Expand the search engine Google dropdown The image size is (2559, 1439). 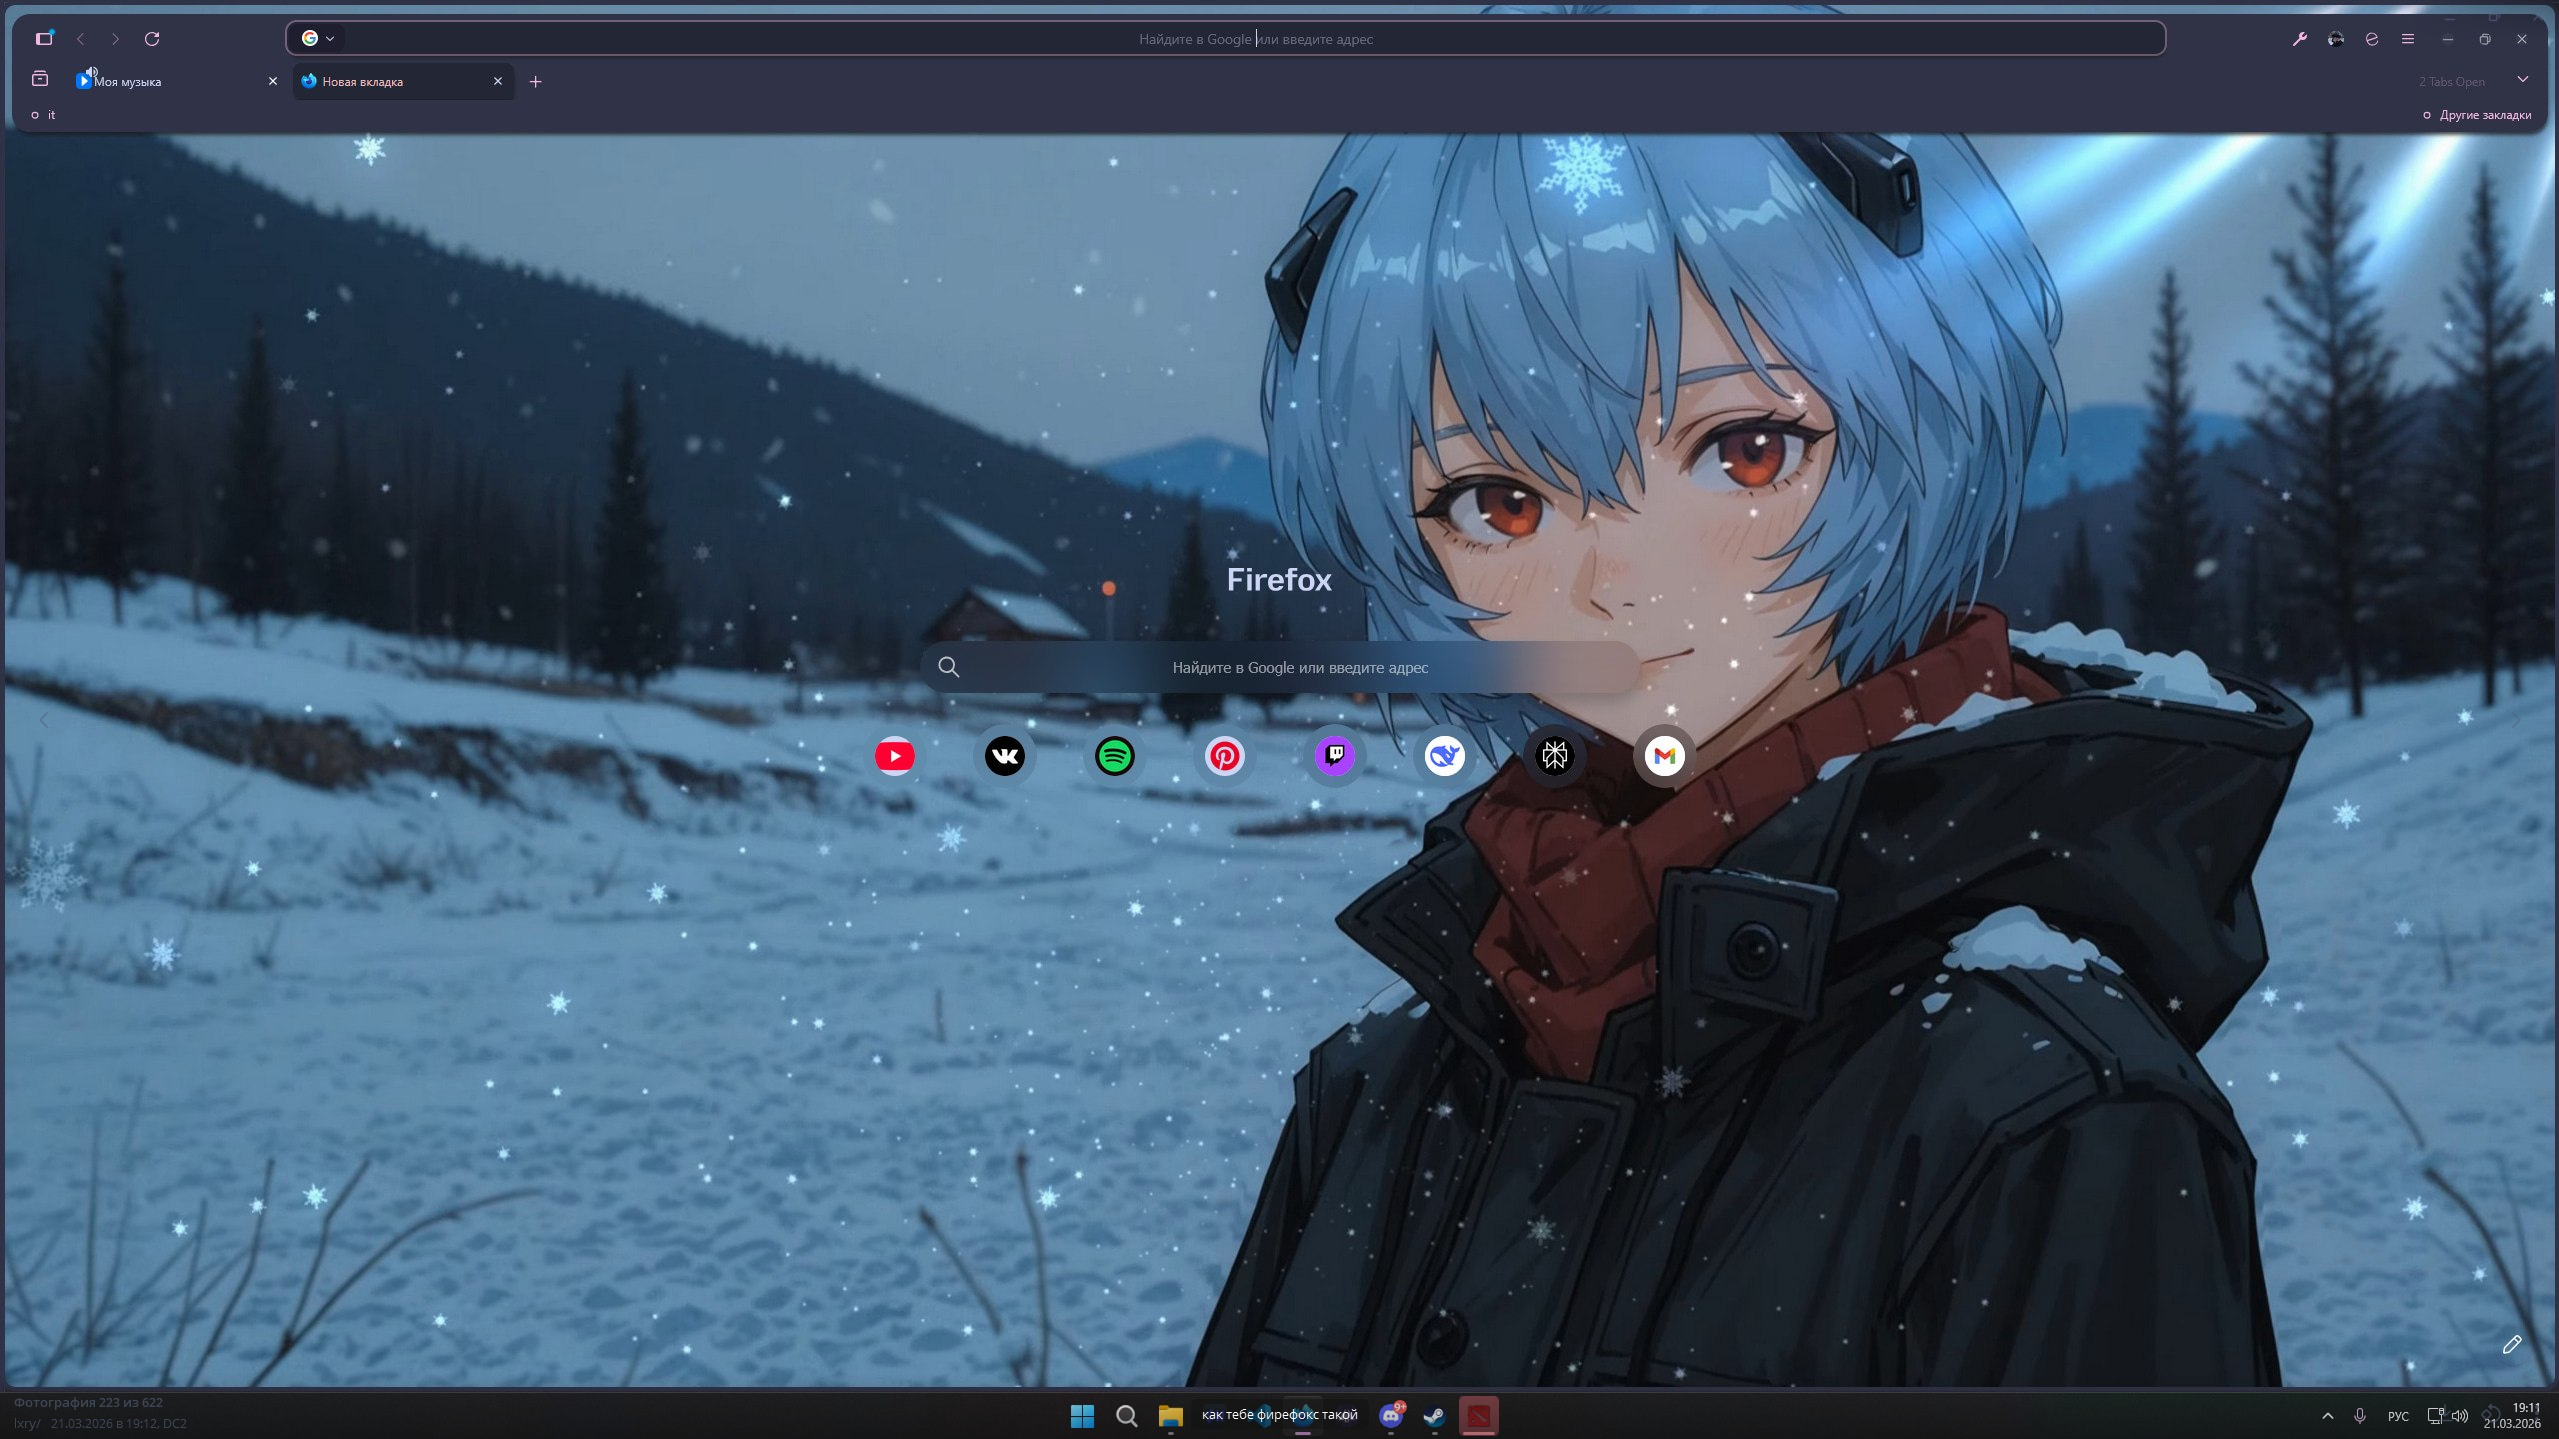coord(318,39)
